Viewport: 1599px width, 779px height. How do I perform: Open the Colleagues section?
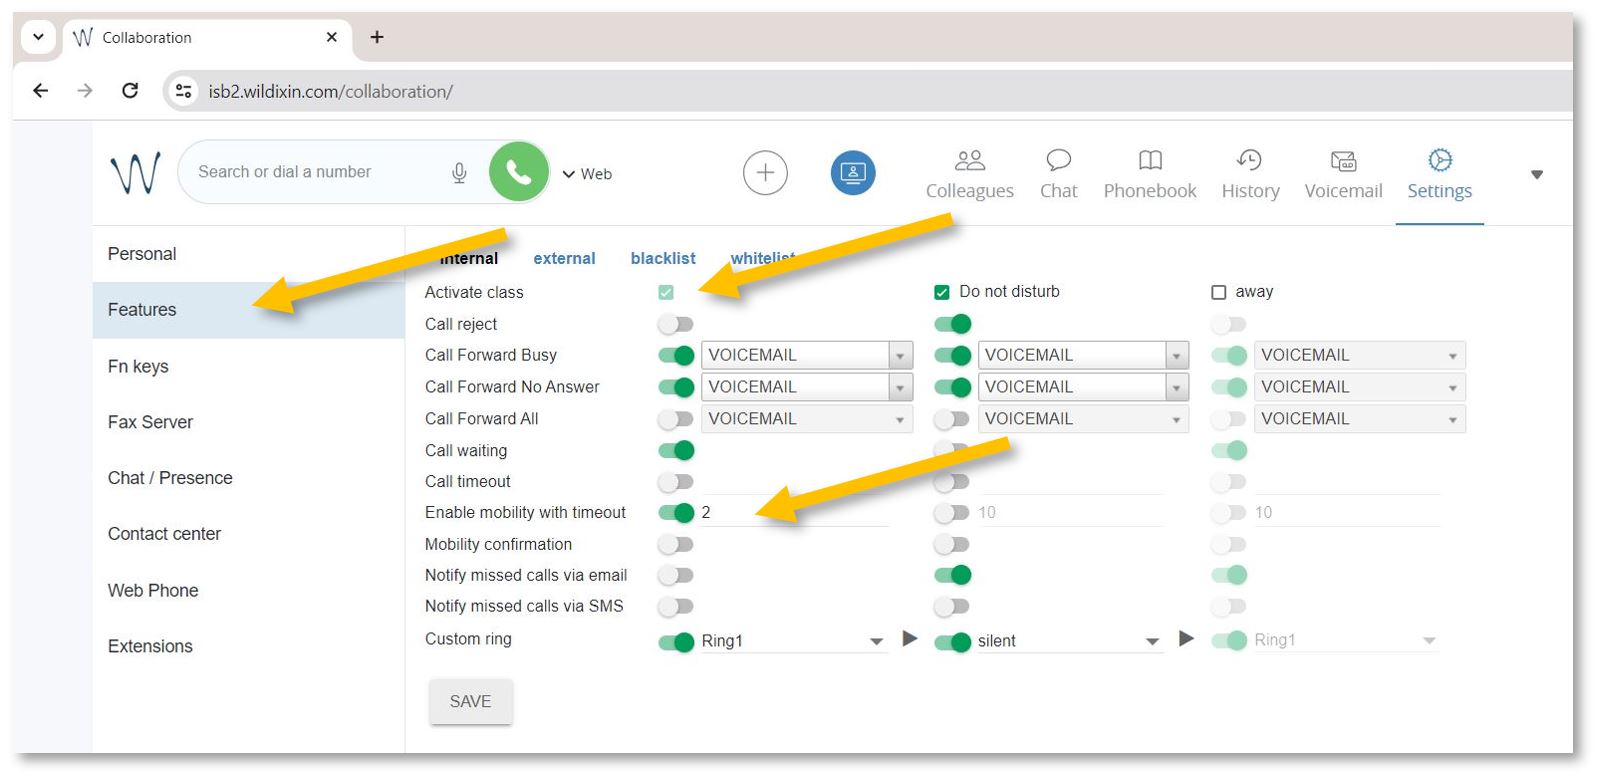(969, 174)
